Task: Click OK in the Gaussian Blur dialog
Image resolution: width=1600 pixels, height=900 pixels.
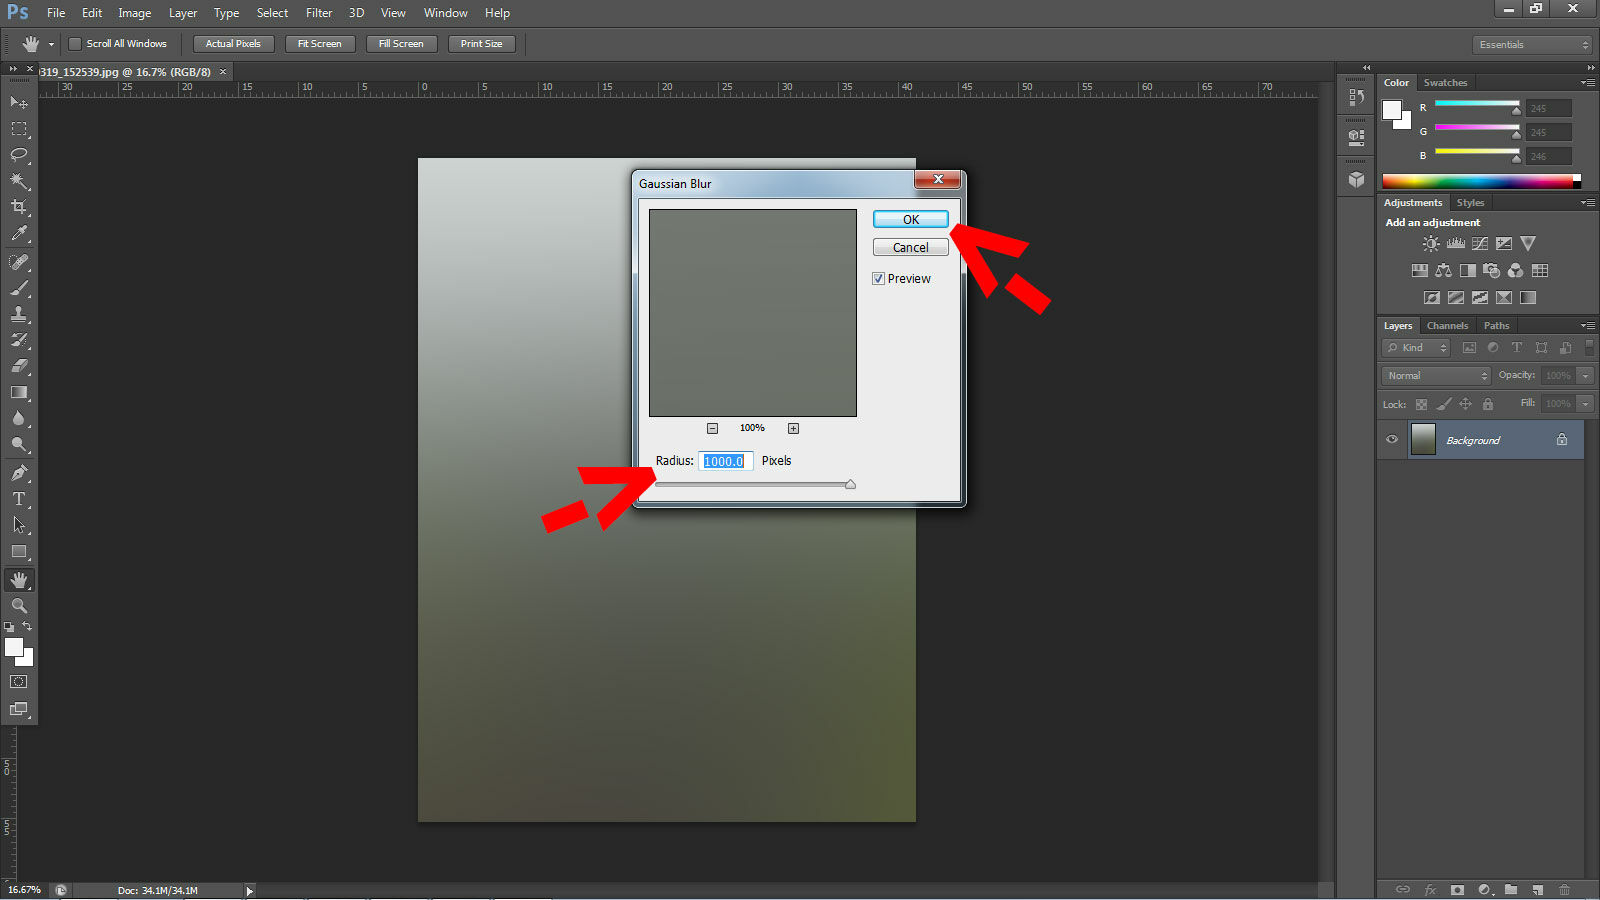Action: point(909,218)
